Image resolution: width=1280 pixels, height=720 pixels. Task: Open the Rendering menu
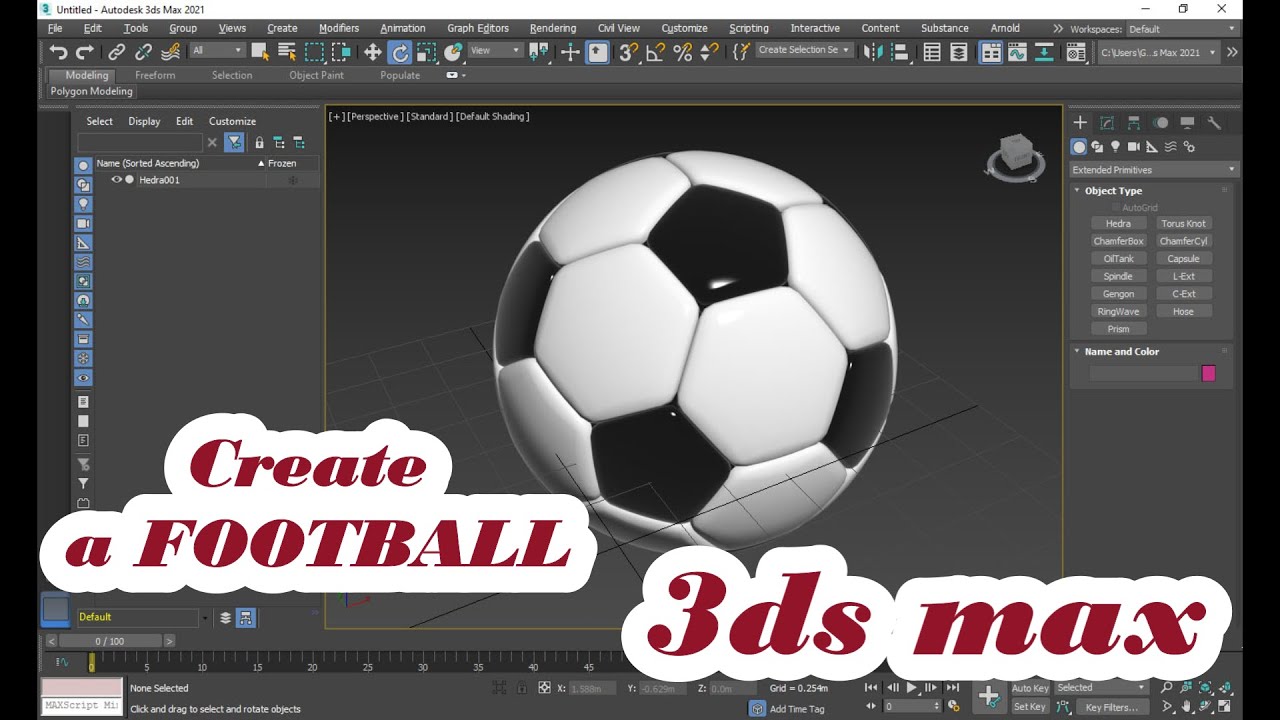(553, 28)
